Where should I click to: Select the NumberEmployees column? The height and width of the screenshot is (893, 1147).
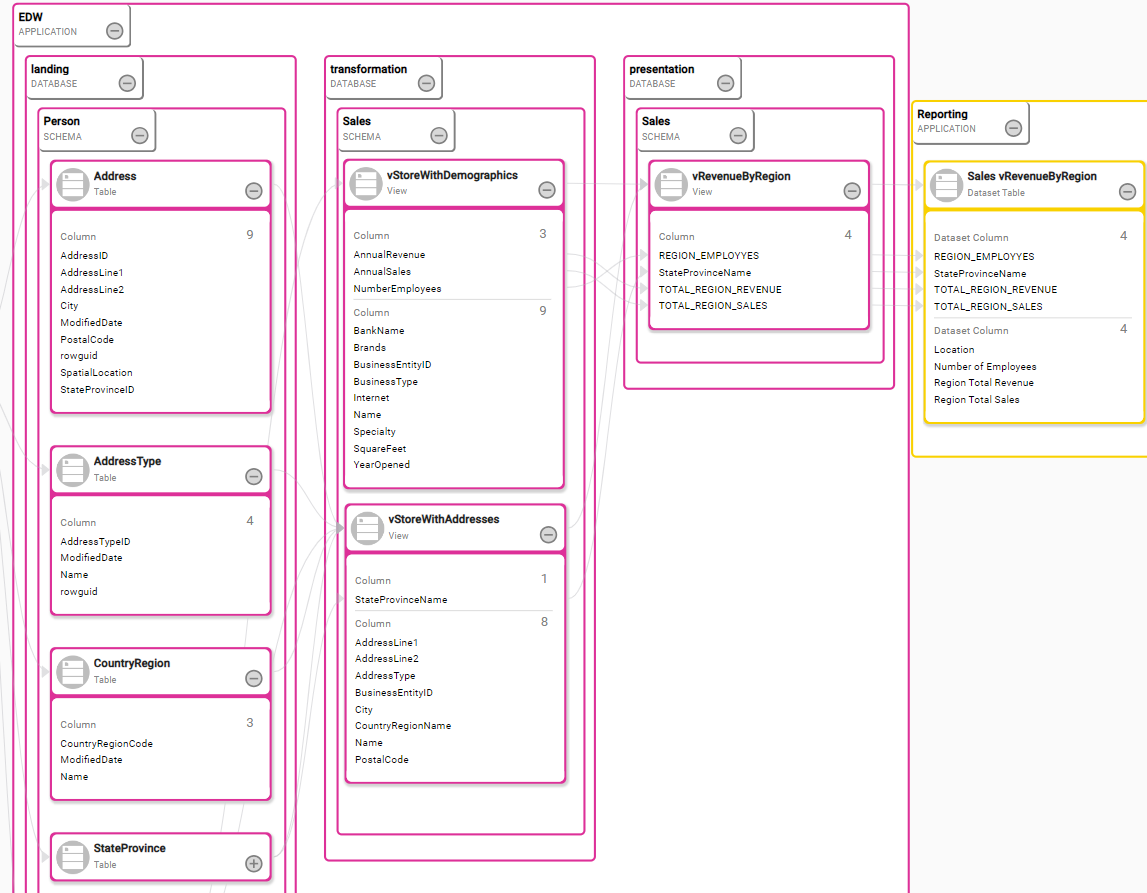tap(397, 289)
